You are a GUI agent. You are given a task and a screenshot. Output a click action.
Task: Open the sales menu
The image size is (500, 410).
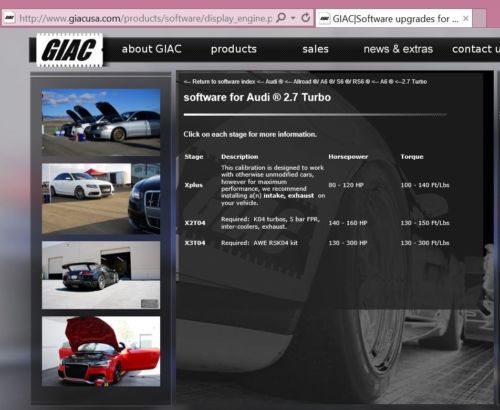pyautogui.click(x=315, y=49)
